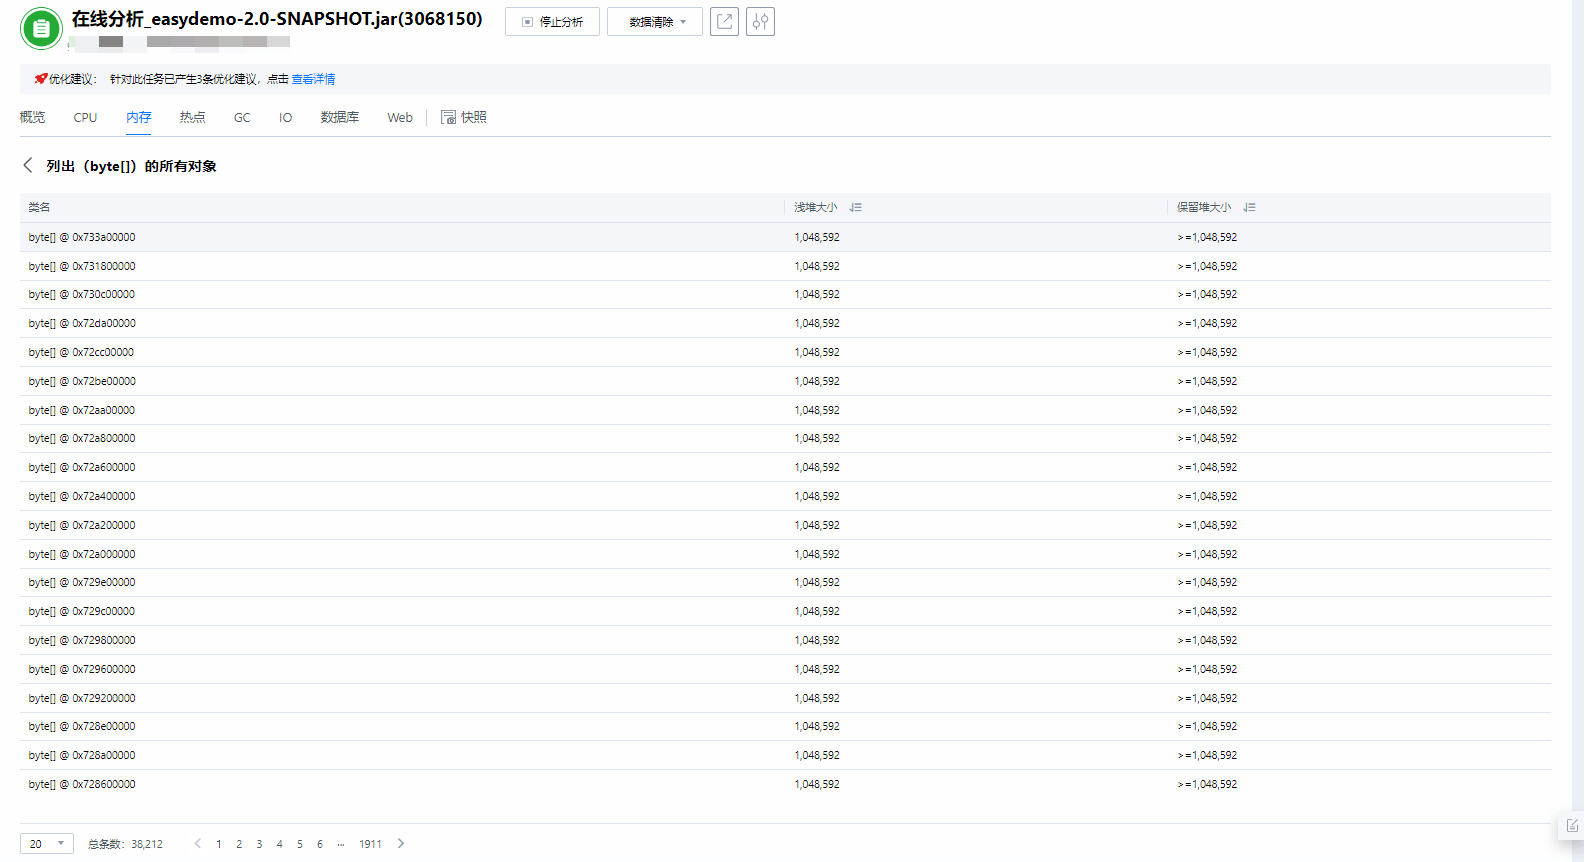The height and width of the screenshot is (862, 1584).
Task: Select row byte[] @ 0x730c00000
Action: [785, 294]
